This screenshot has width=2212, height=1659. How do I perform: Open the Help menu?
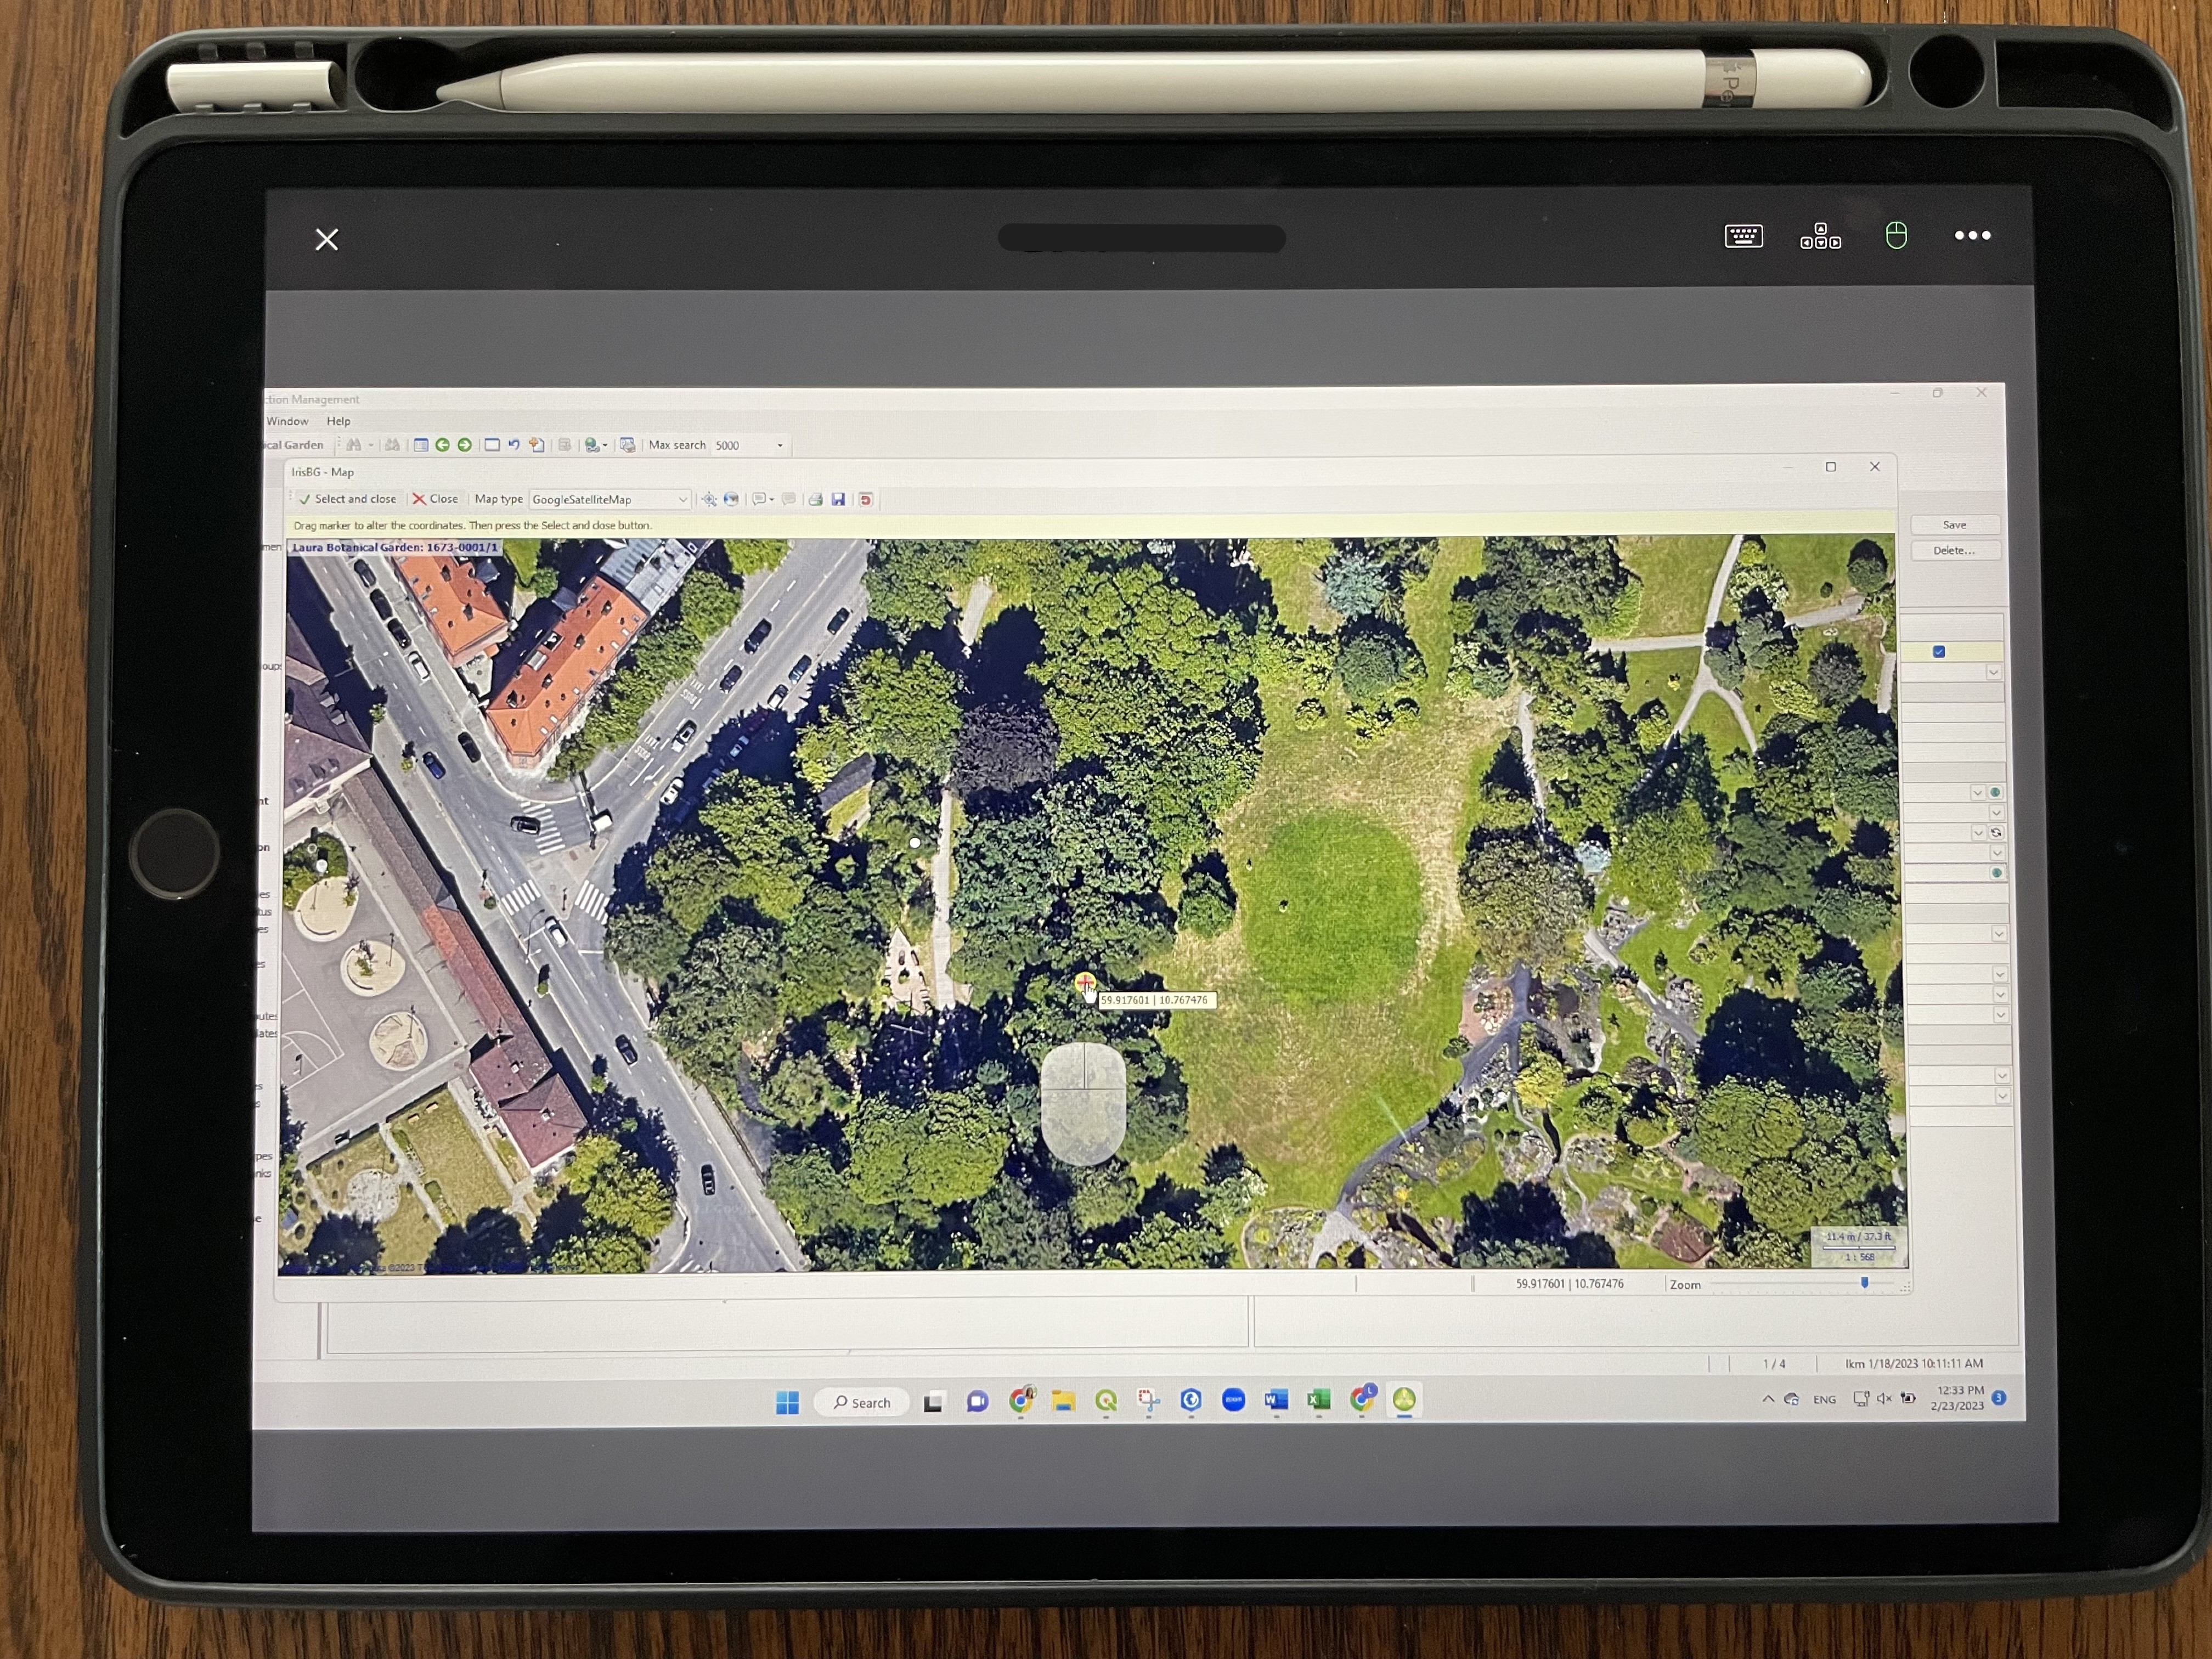tap(338, 421)
